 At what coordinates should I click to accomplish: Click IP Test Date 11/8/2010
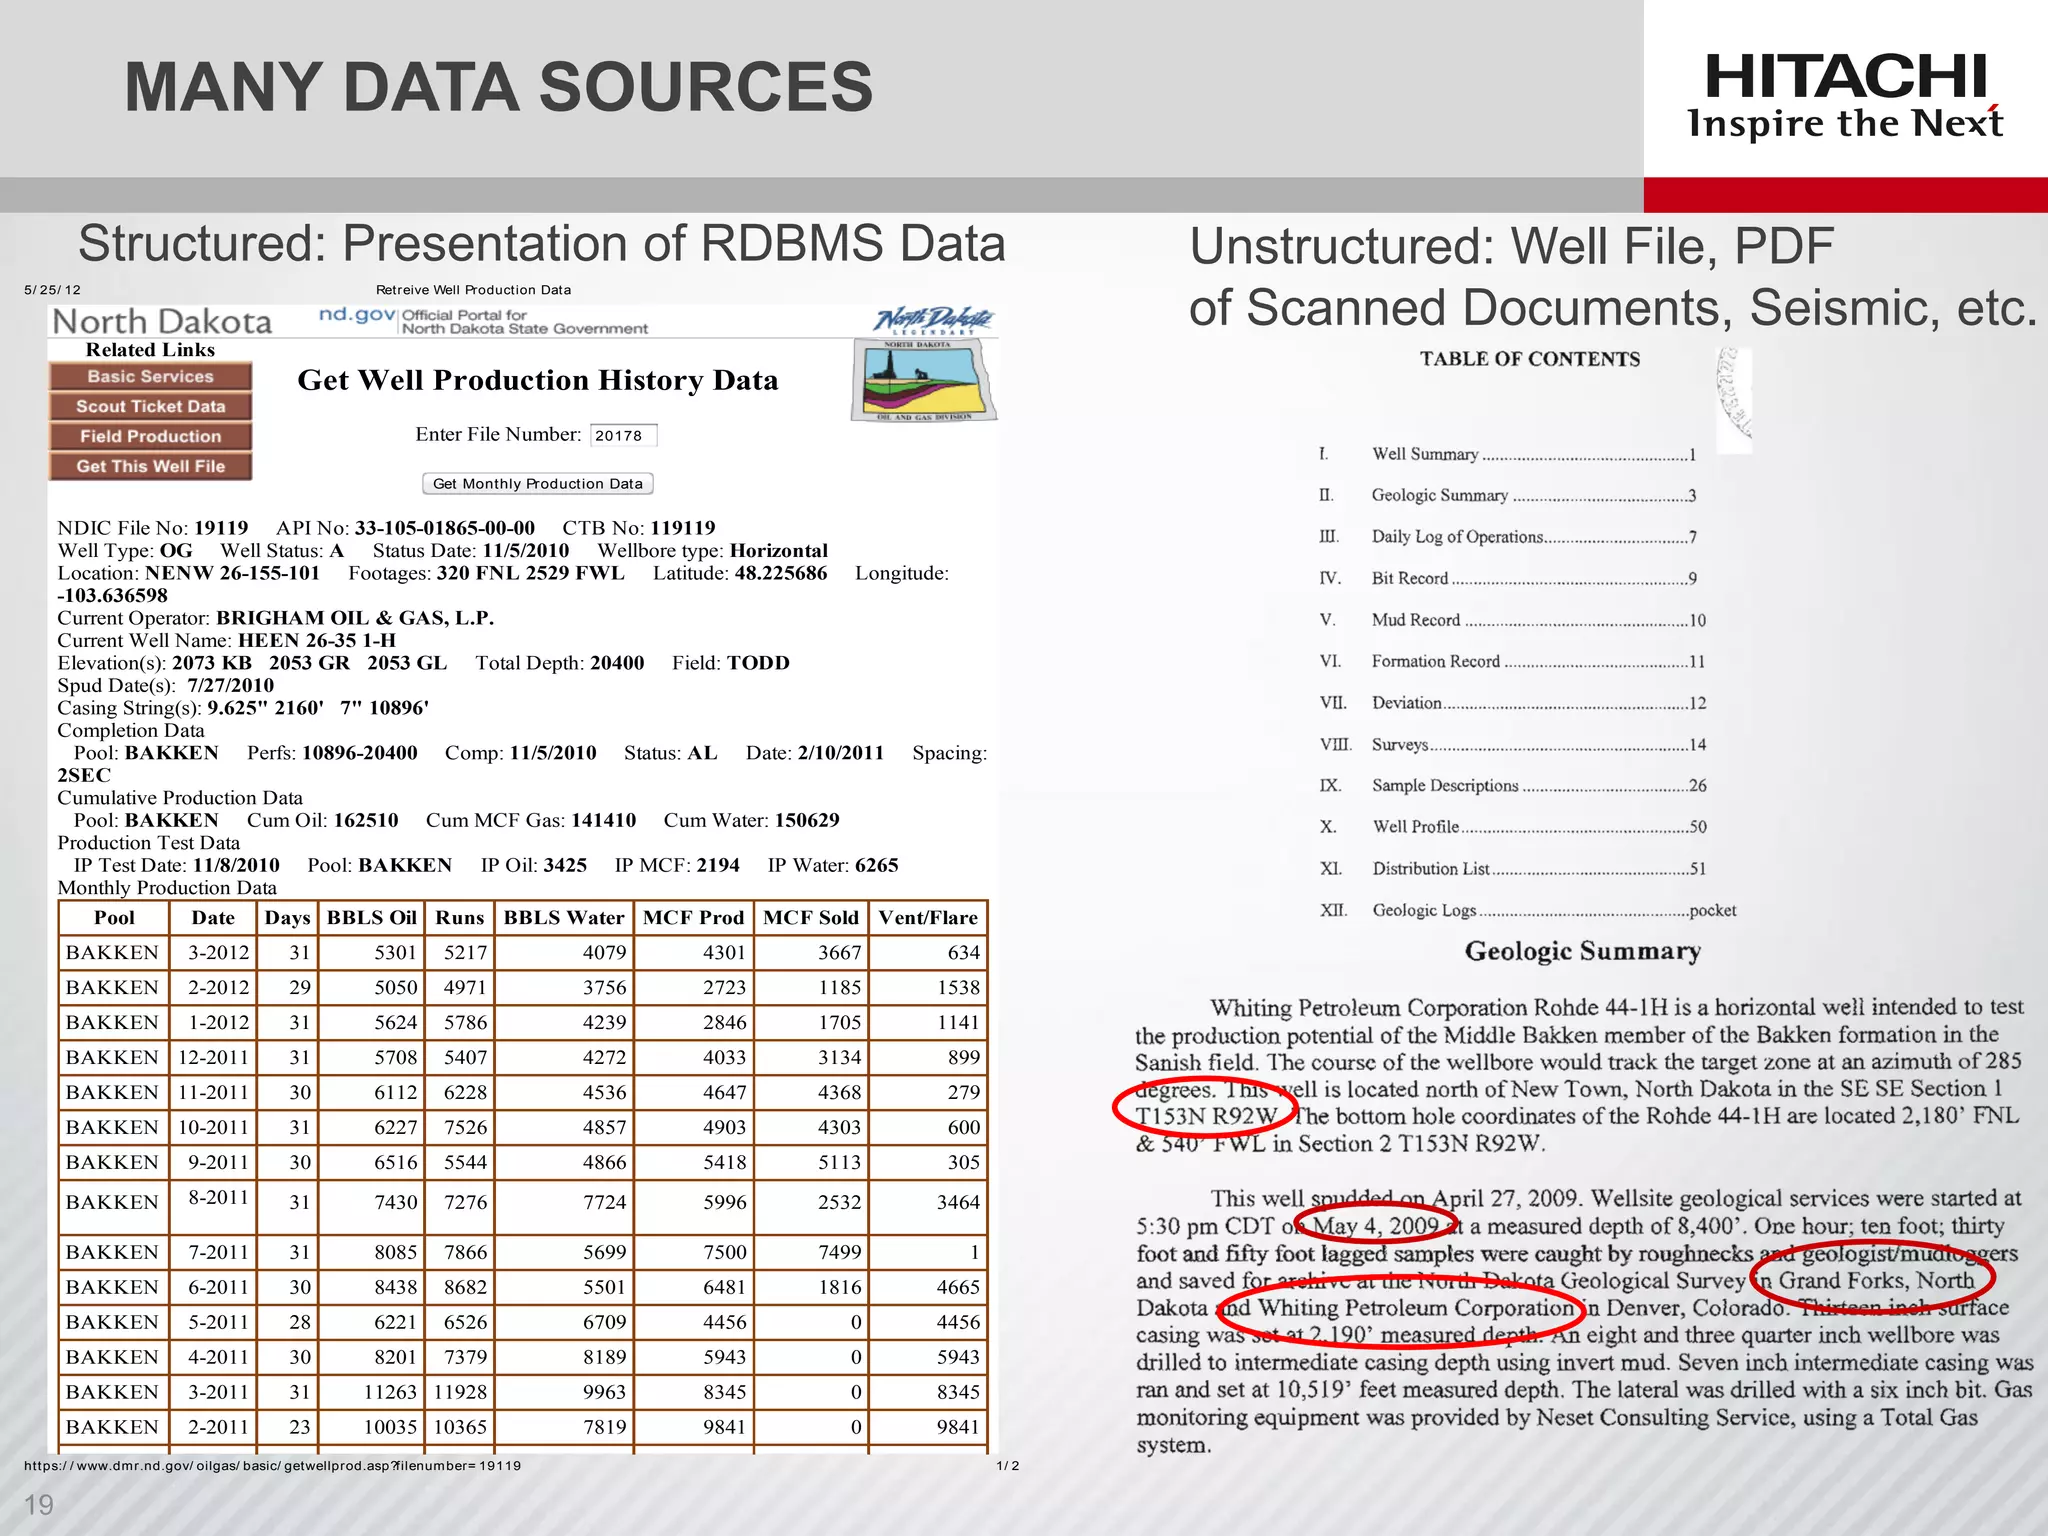pos(237,866)
